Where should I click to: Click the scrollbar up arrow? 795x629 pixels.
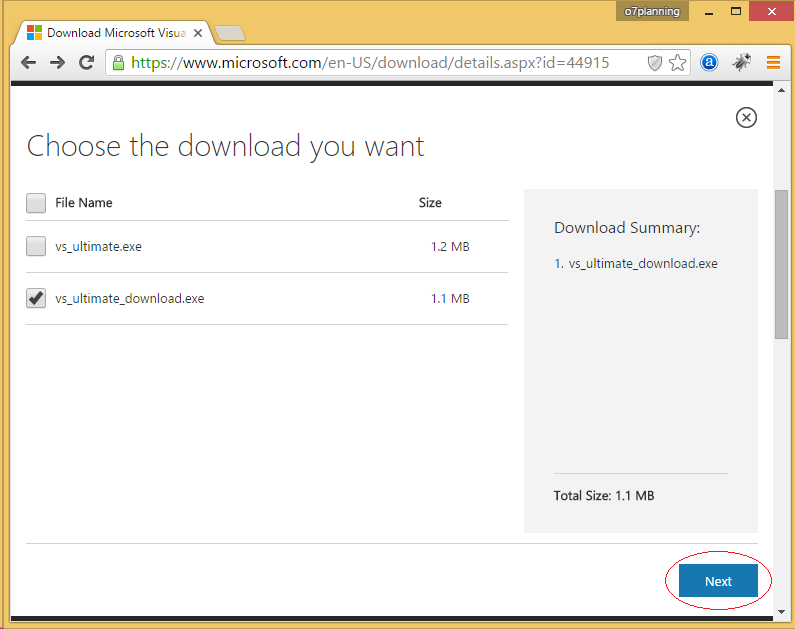[781, 90]
